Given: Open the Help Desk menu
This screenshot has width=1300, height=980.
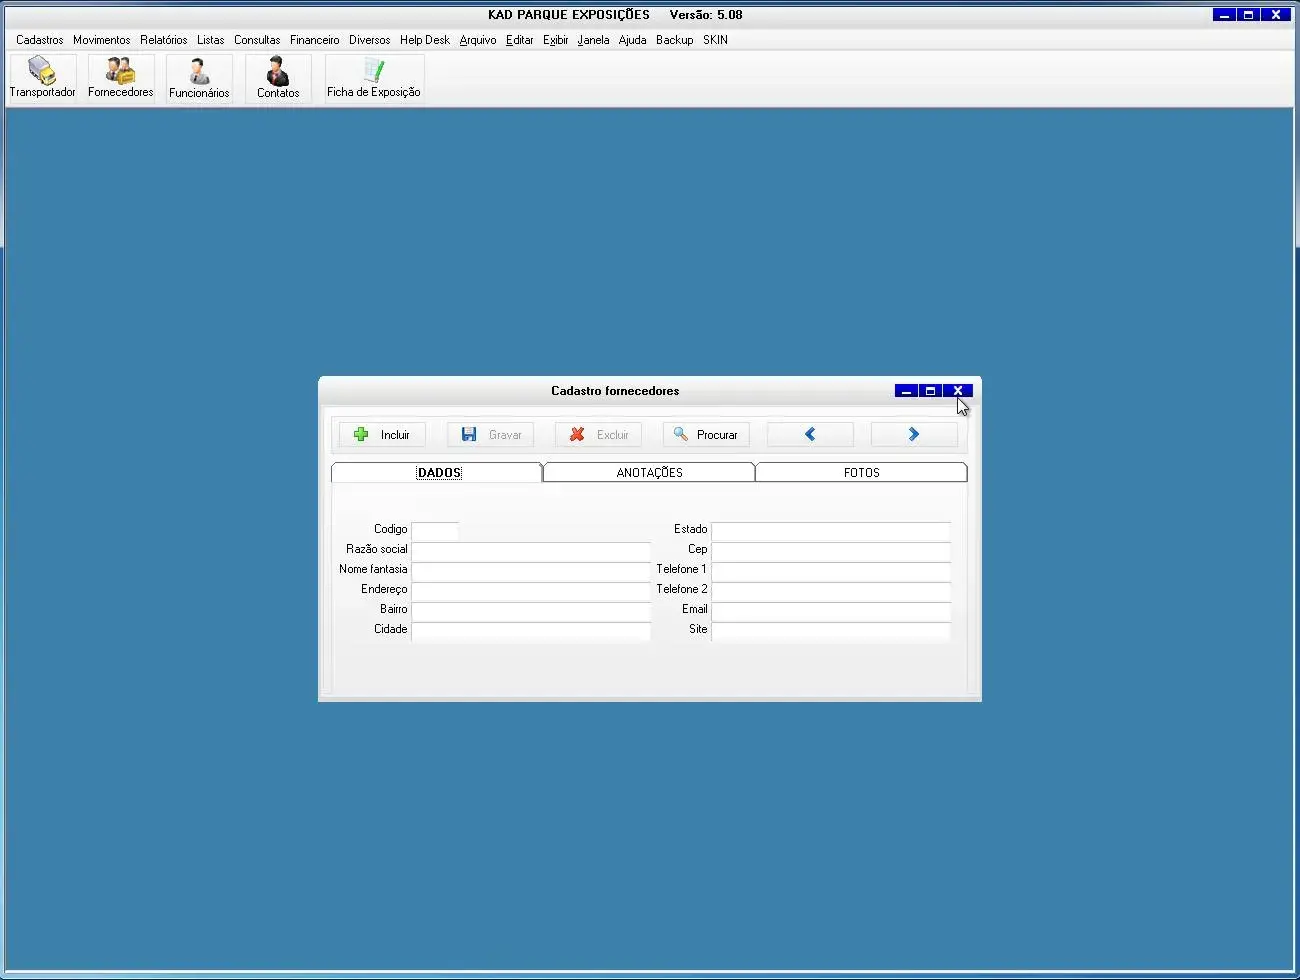Looking at the screenshot, I should (425, 40).
